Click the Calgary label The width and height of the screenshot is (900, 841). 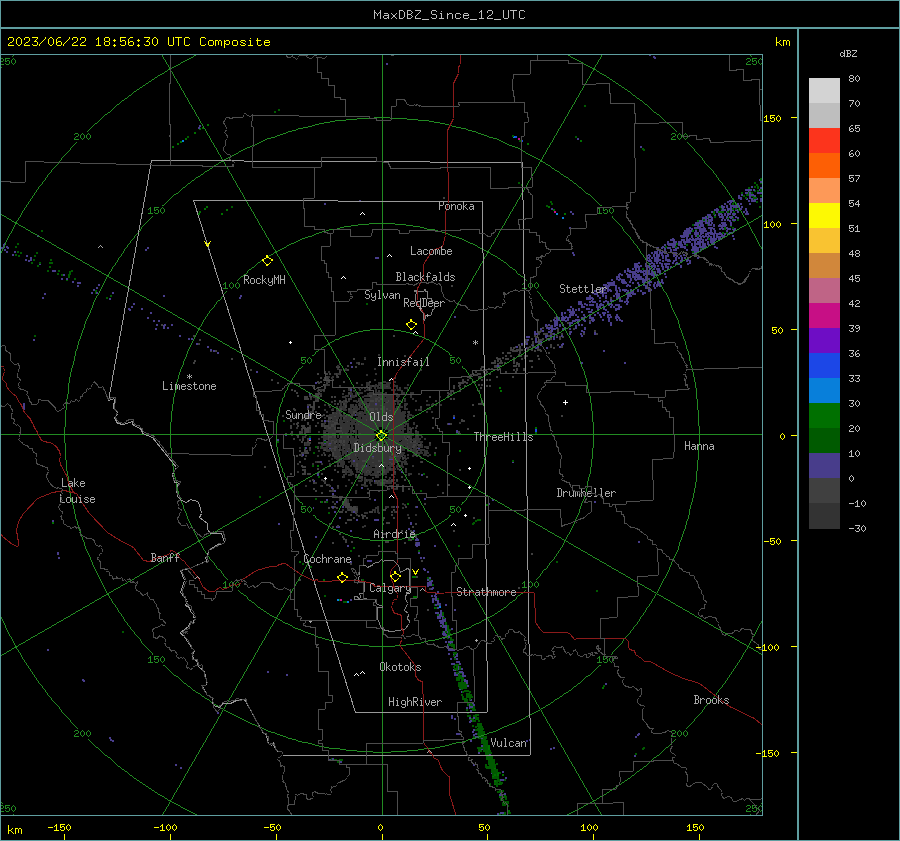[390, 588]
